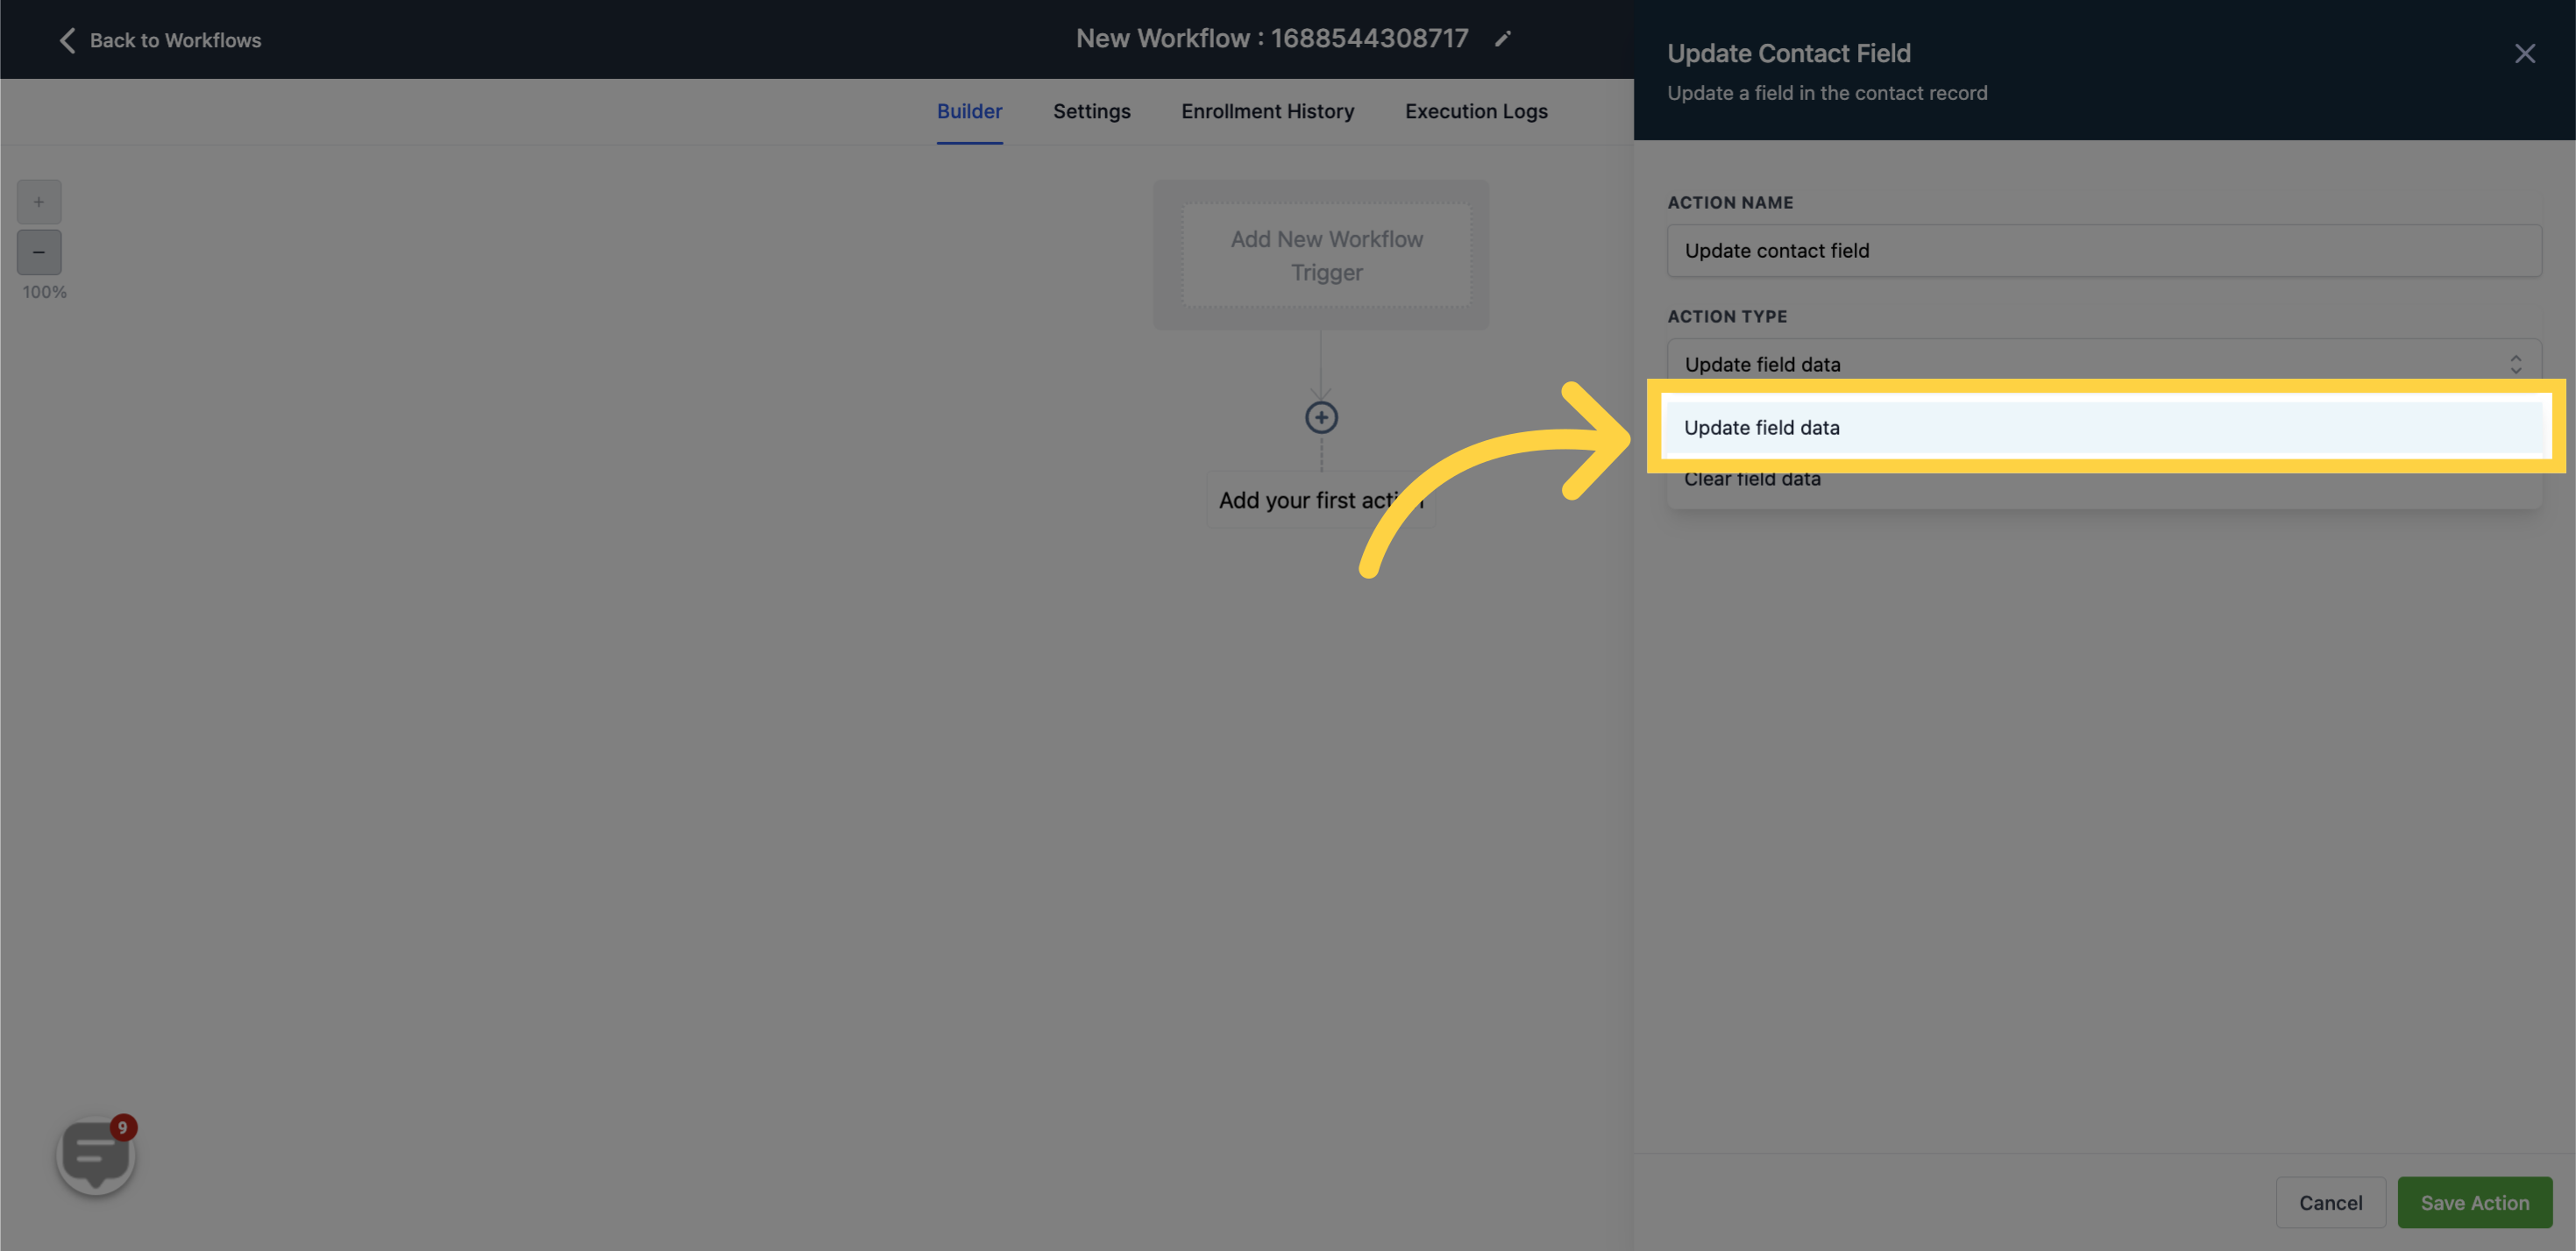Screen dimensions: 2576x1251
Task: Open the chat support widget
Action: [96, 1155]
